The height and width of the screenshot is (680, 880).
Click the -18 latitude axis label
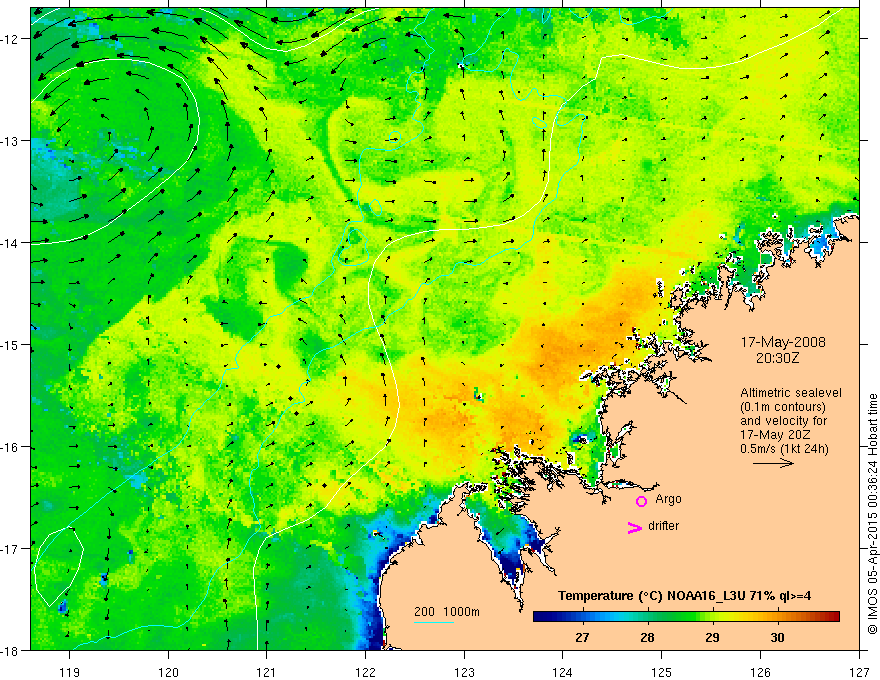coord(12,651)
